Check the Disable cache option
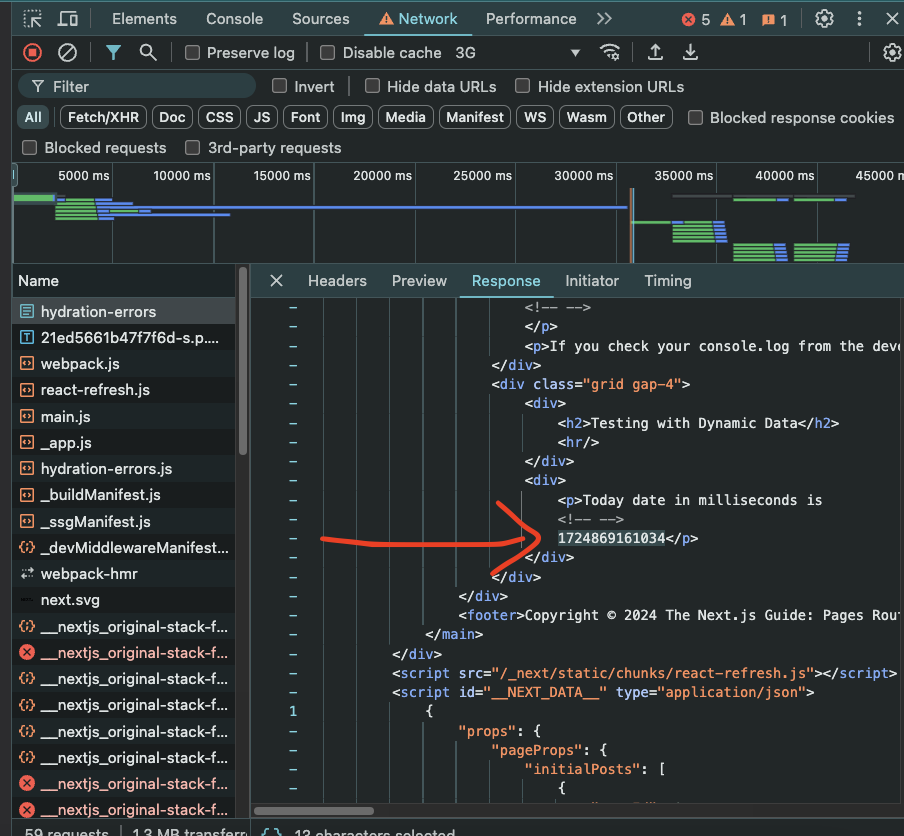This screenshot has height=836, width=904. coord(328,53)
